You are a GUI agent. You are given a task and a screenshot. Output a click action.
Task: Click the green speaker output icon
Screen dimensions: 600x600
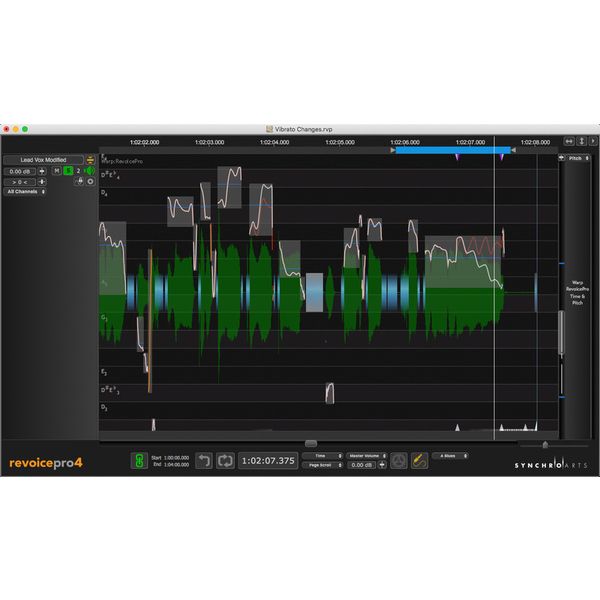[x=90, y=171]
